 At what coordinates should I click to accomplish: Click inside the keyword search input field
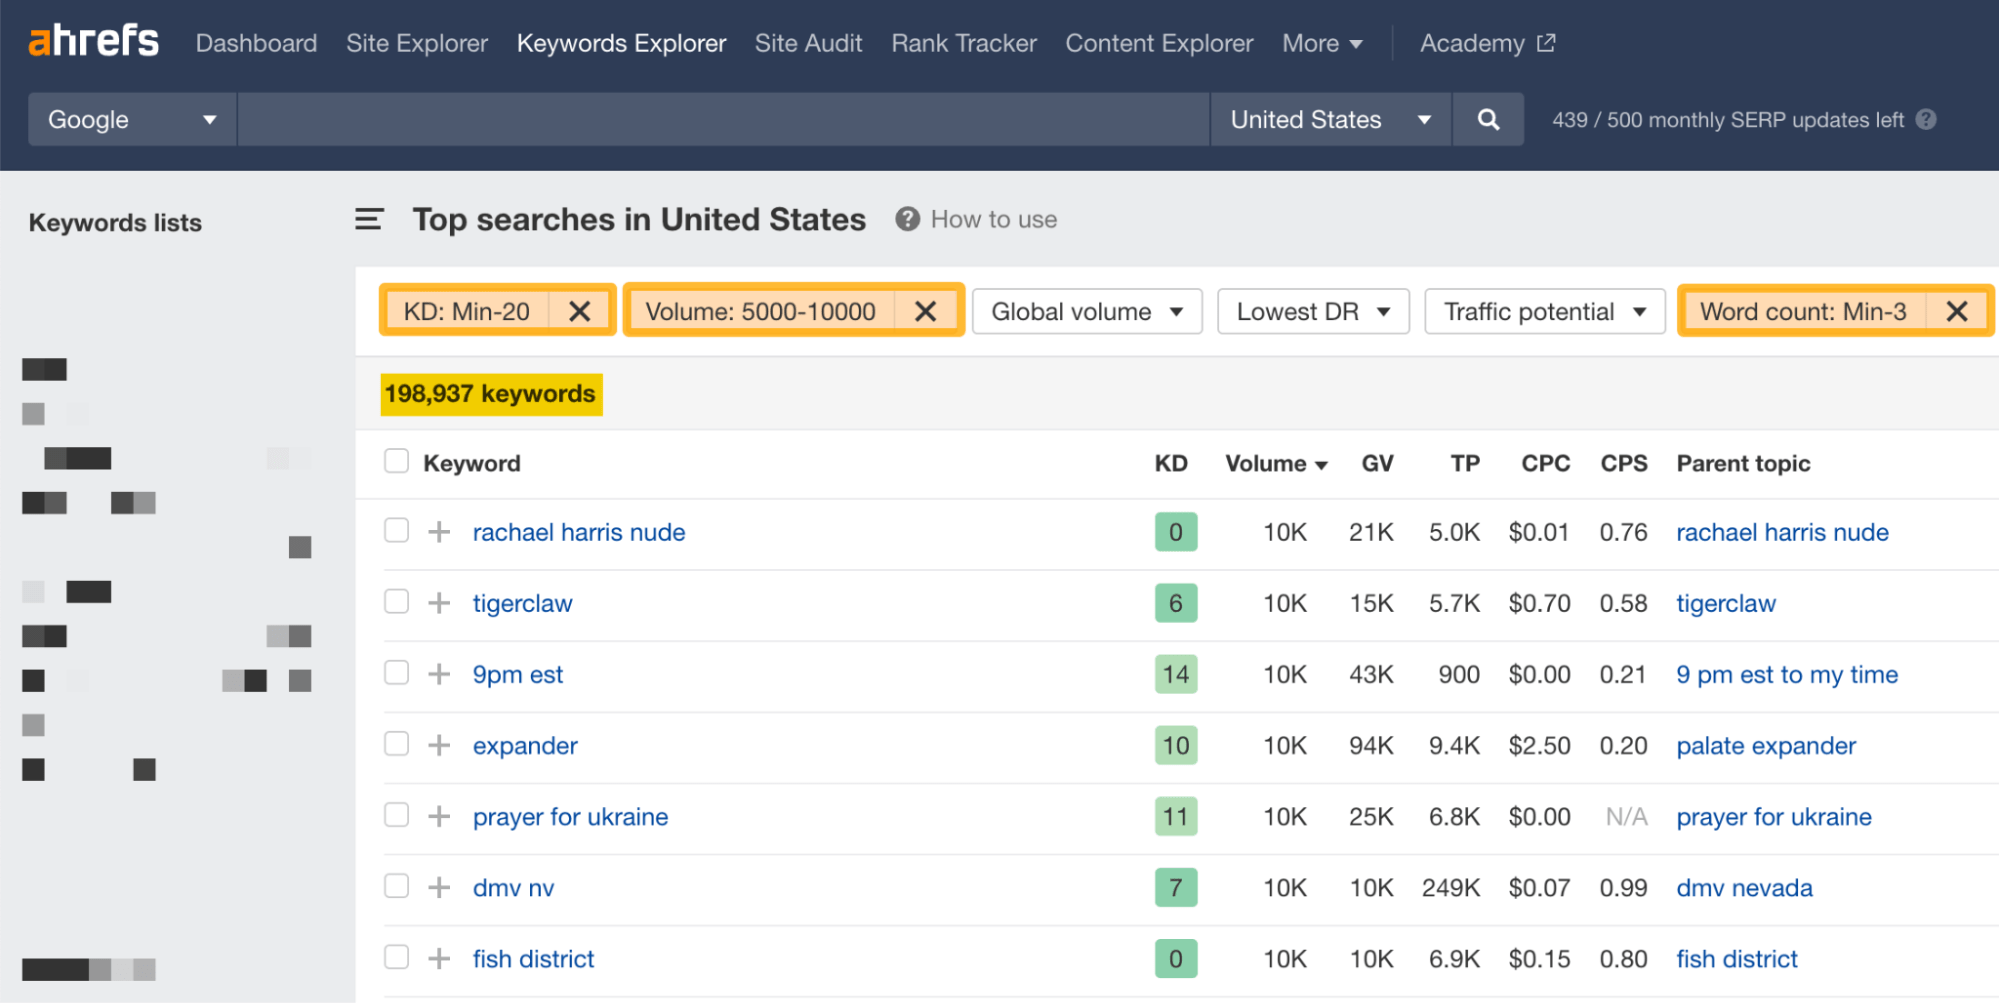tap(722, 119)
